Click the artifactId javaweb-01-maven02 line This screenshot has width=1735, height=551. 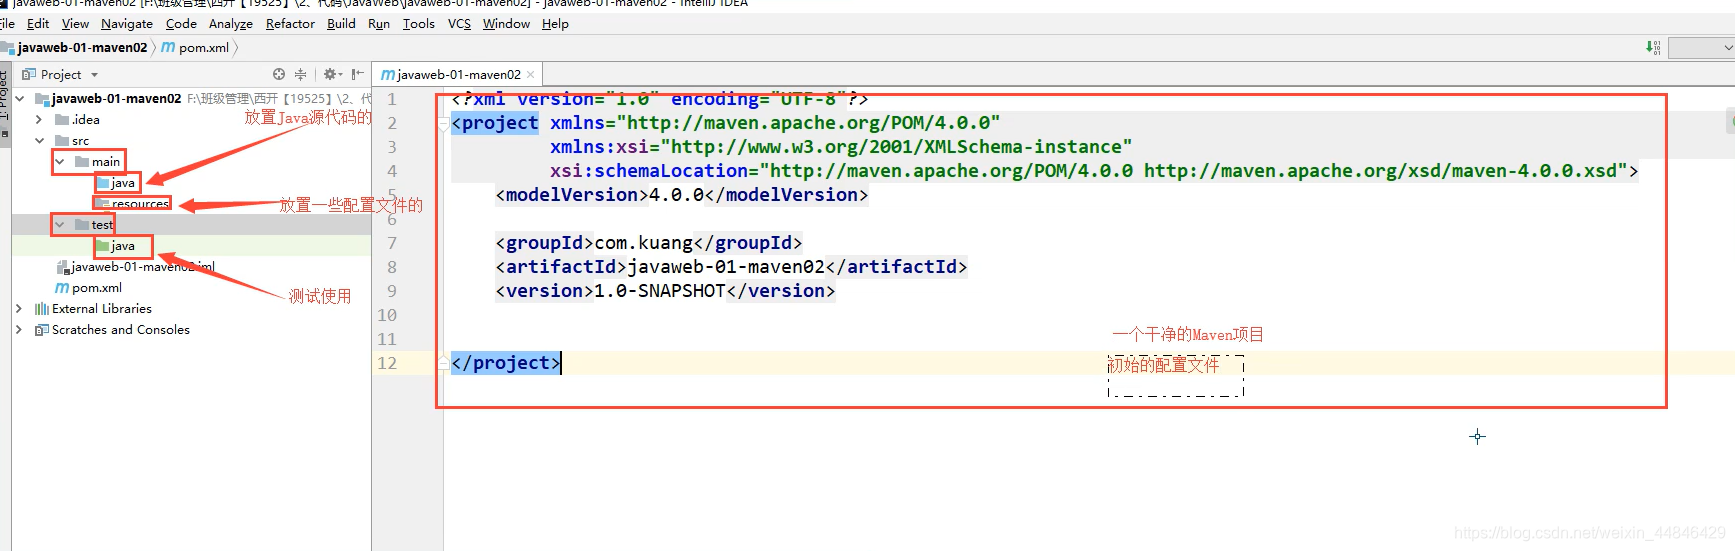click(x=731, y=267)
